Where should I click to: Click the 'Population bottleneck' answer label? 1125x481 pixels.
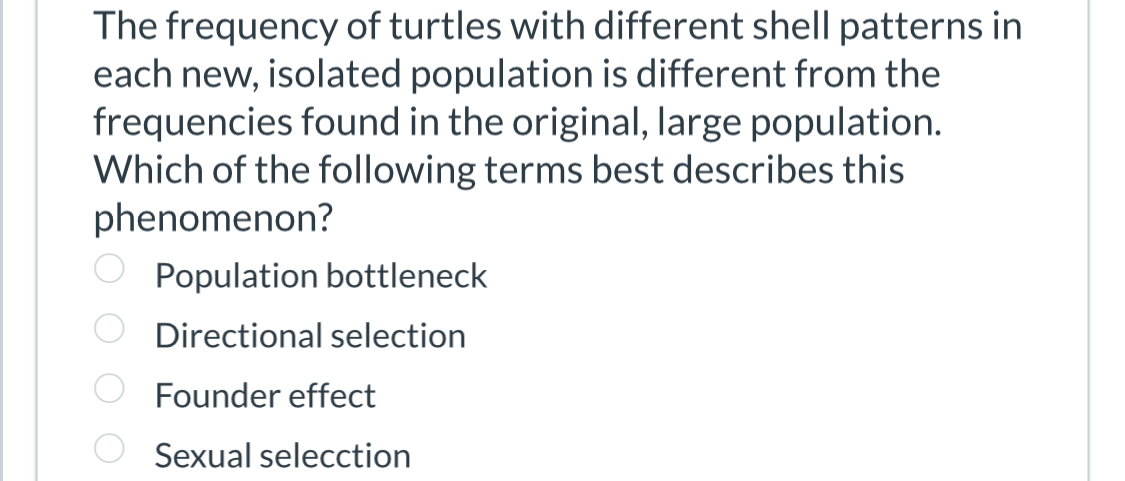click(x=321, y=276)
